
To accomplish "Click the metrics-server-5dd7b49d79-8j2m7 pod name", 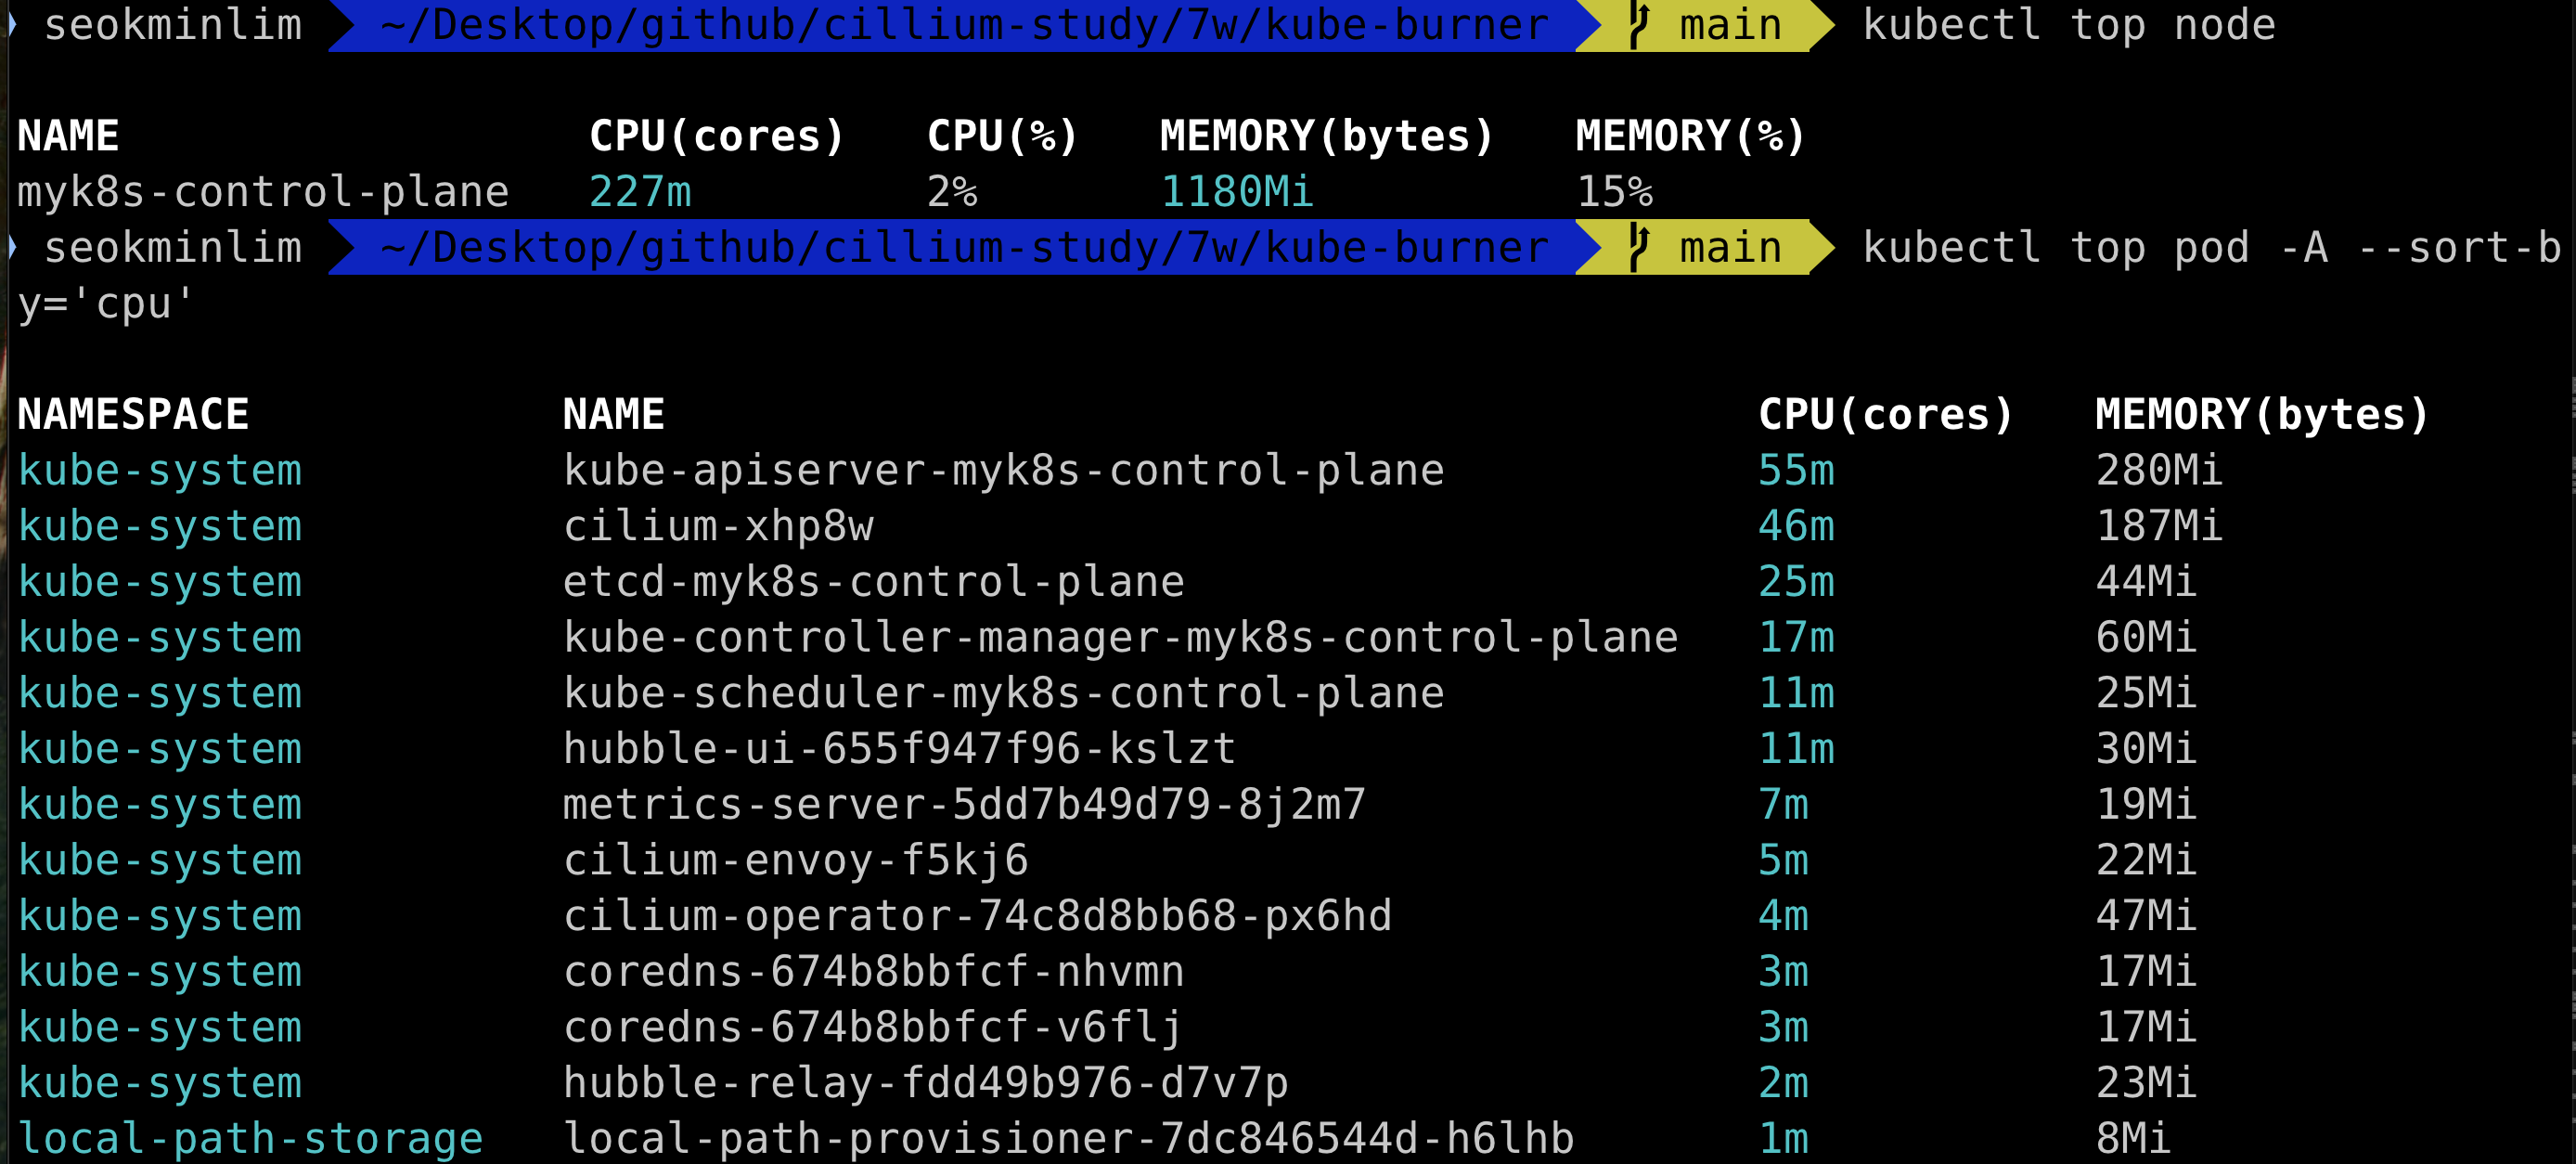I will click(964, 804).
